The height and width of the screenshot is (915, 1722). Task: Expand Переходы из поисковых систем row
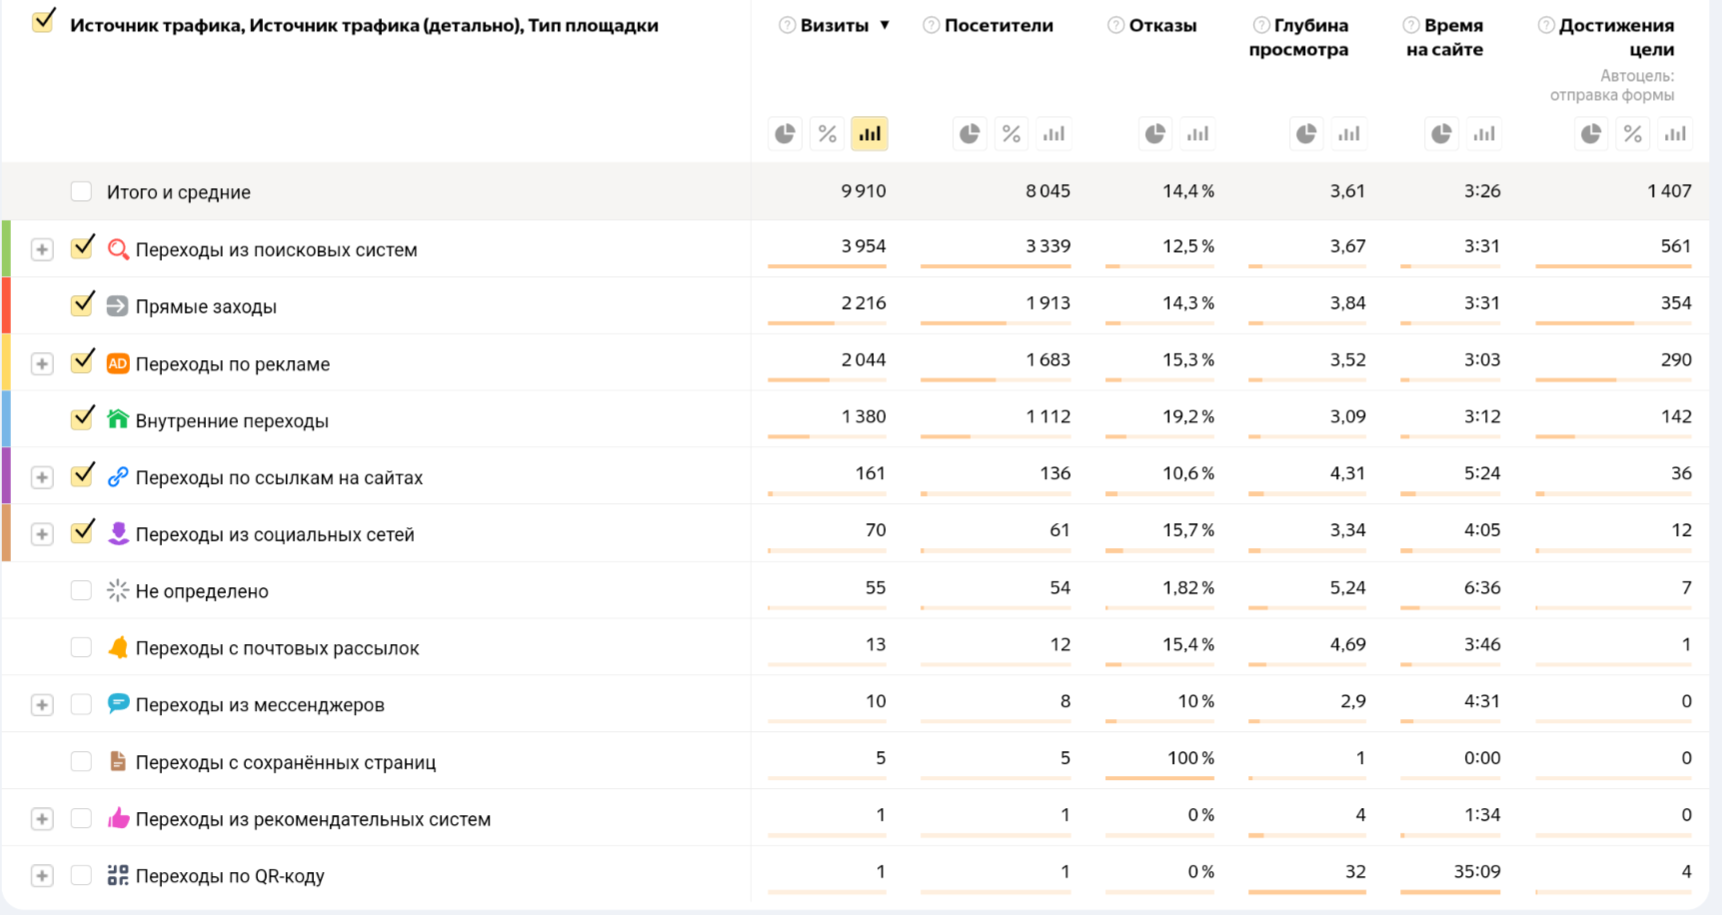tap(41, 250)
